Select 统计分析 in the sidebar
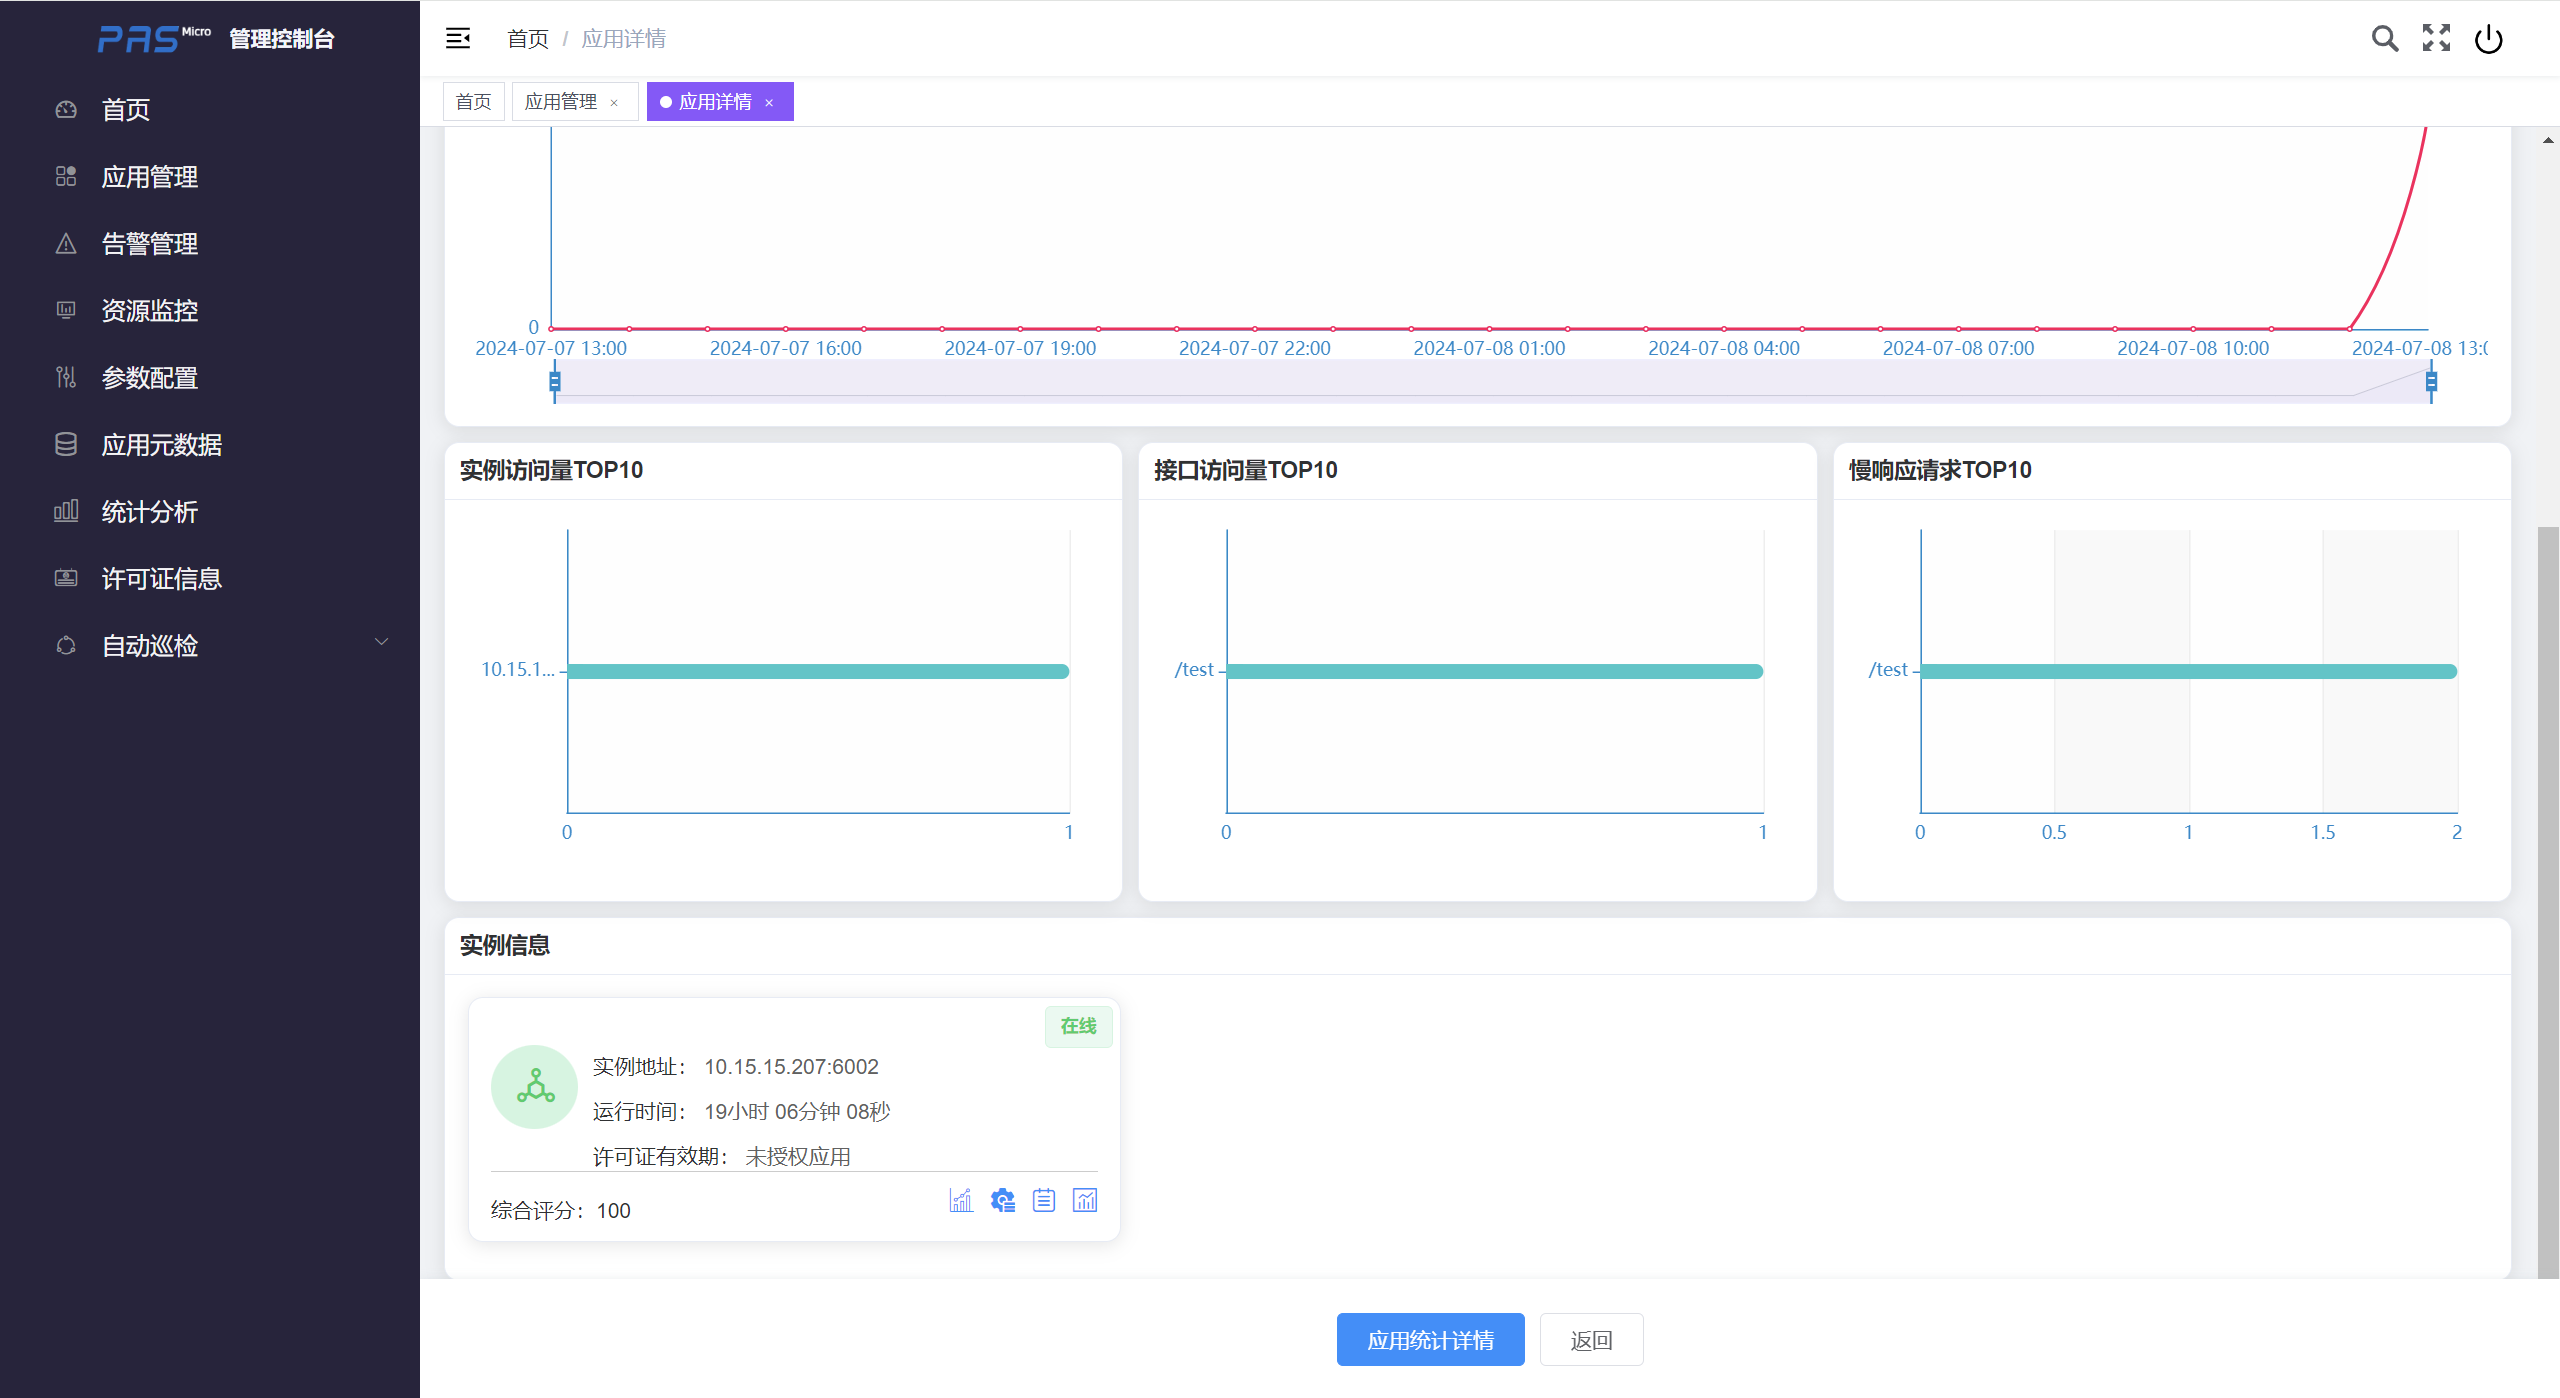Image resolution: width=2560 pixels, height=1398 pixels. pyautogui.click(x=150, y=512)
